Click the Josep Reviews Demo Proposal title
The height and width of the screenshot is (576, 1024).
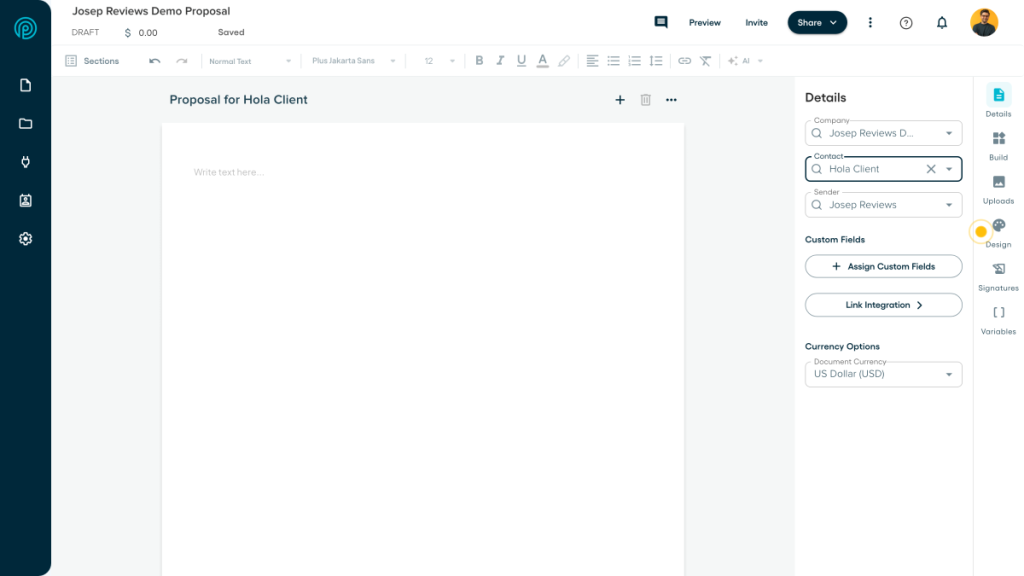tap(151, 11)
